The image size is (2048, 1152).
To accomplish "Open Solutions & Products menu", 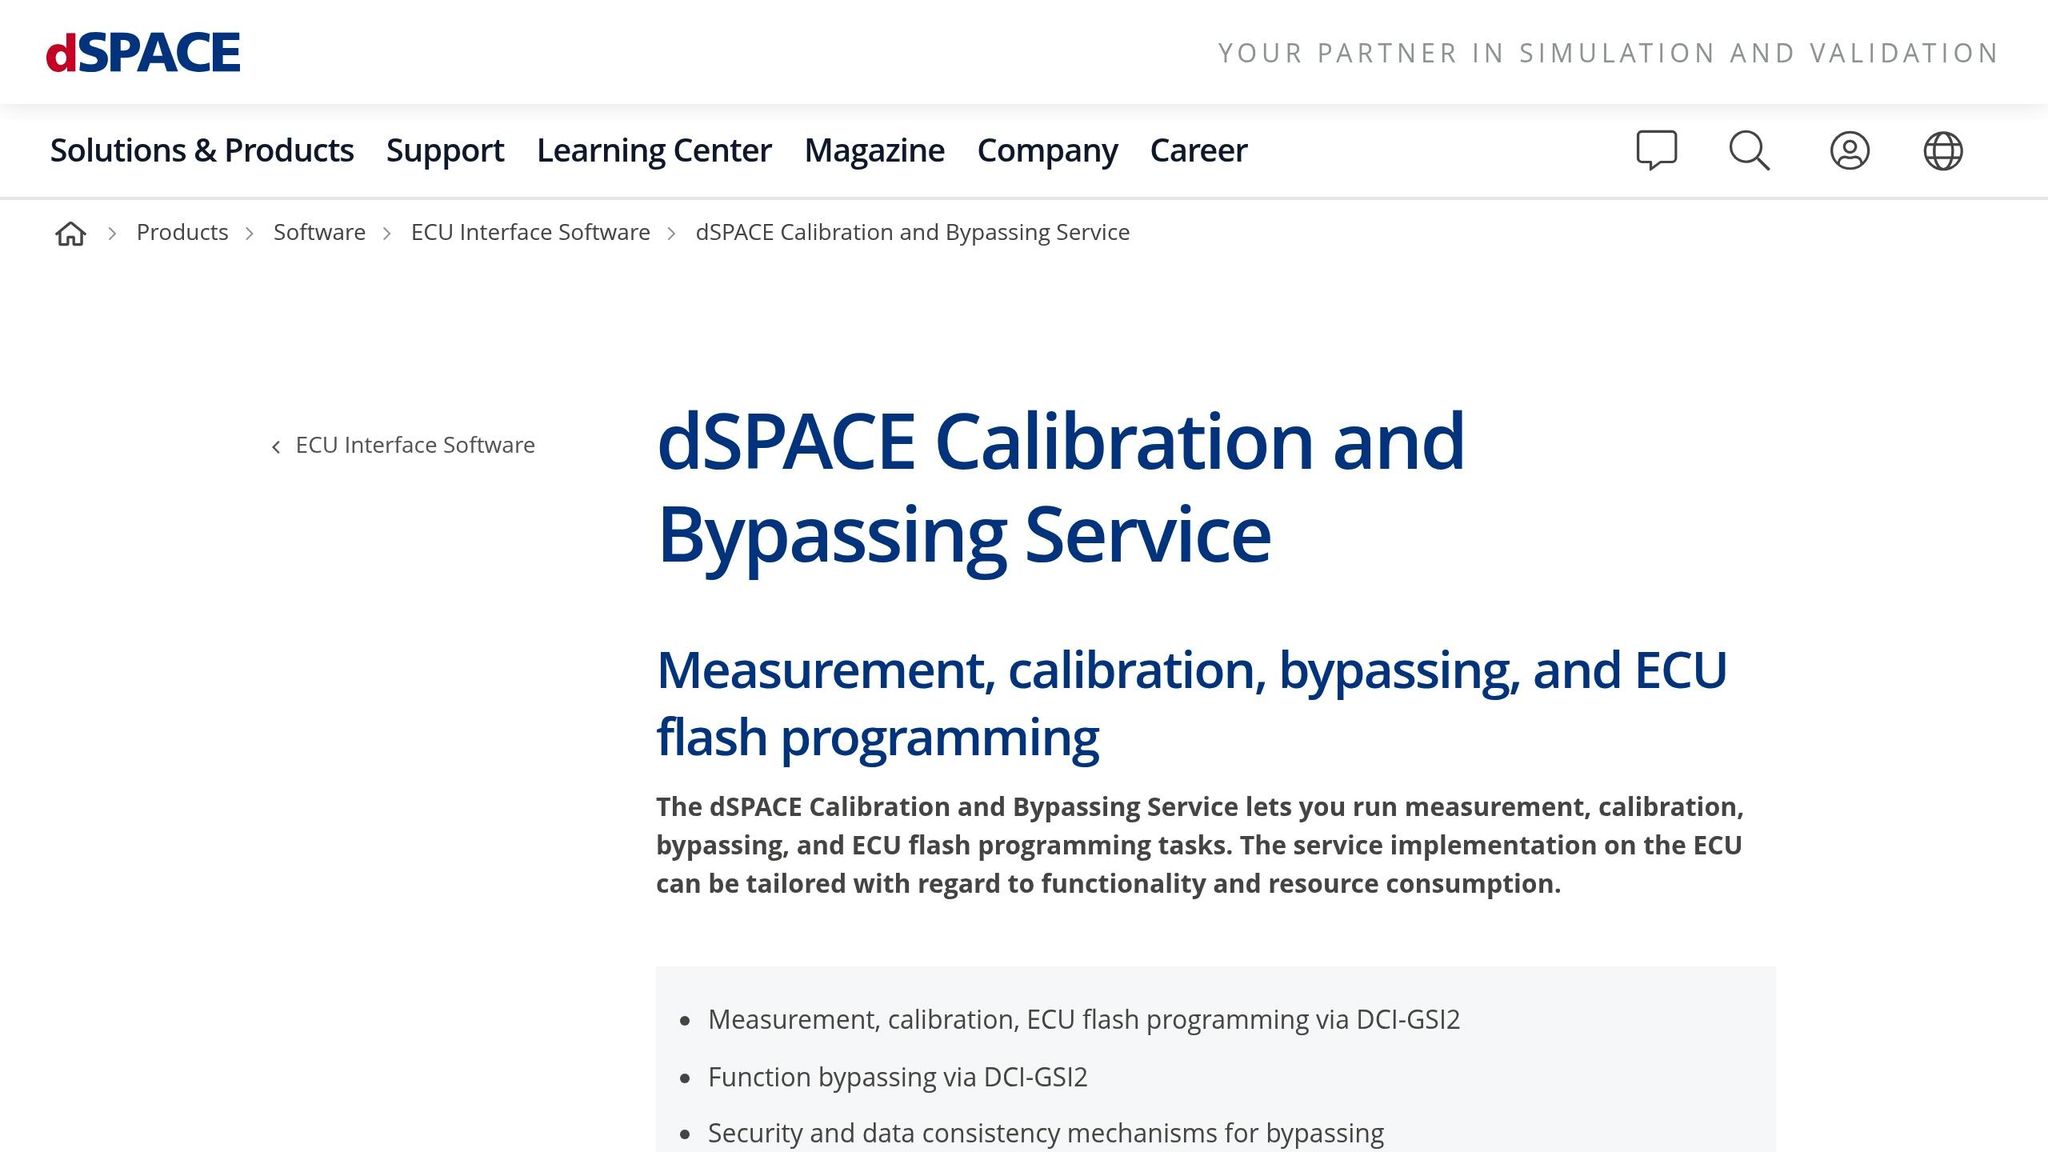I will [201, 150].
